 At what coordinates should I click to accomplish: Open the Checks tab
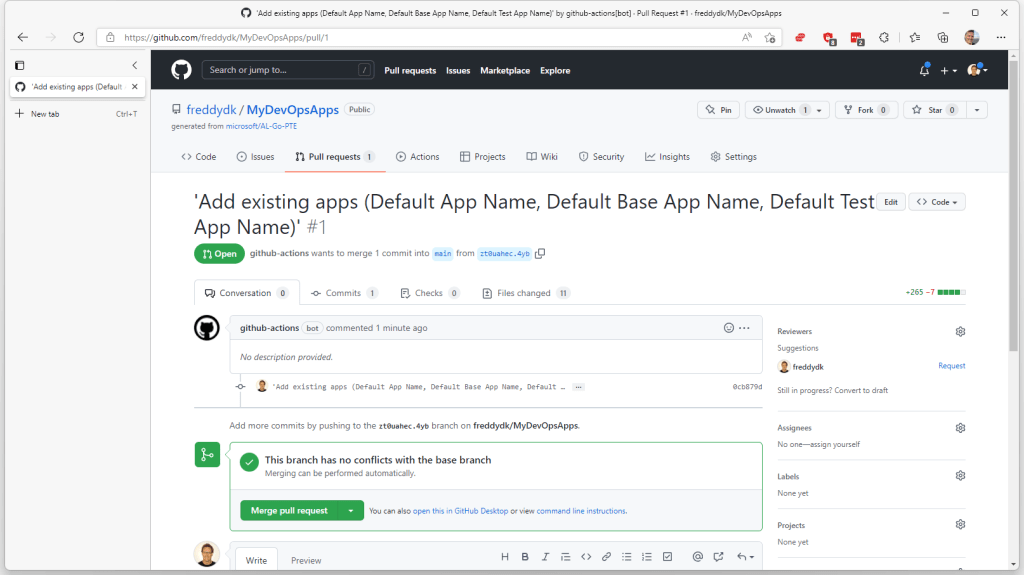coord(430,293)
